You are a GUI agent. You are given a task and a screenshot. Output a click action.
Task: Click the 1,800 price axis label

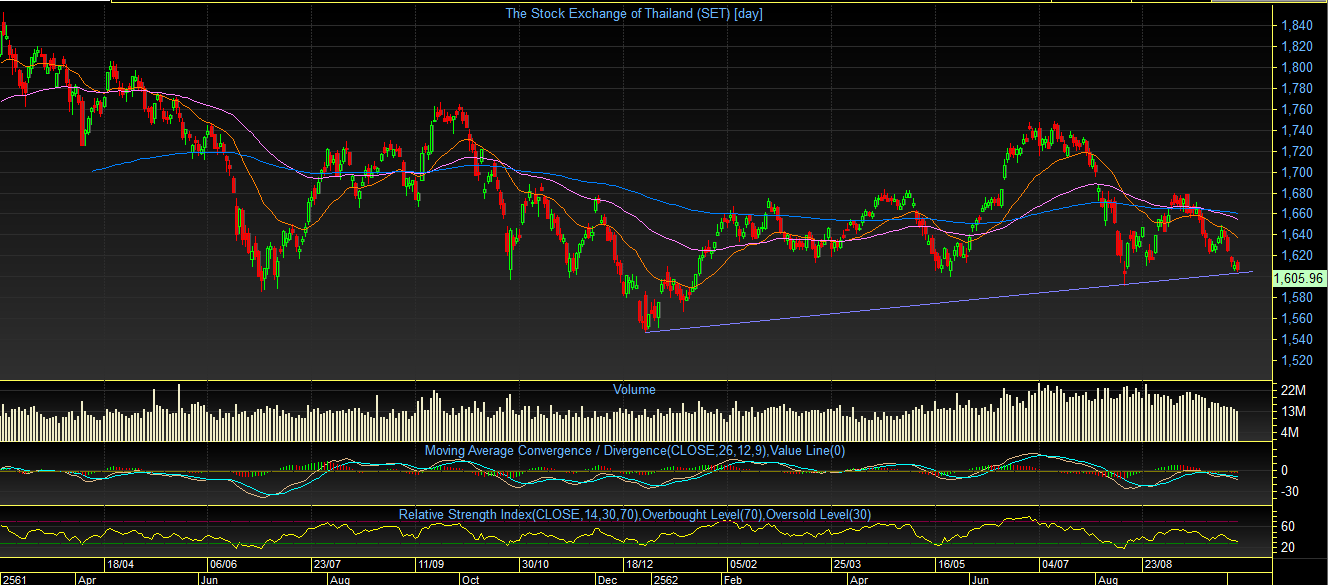click(1296, 67)
